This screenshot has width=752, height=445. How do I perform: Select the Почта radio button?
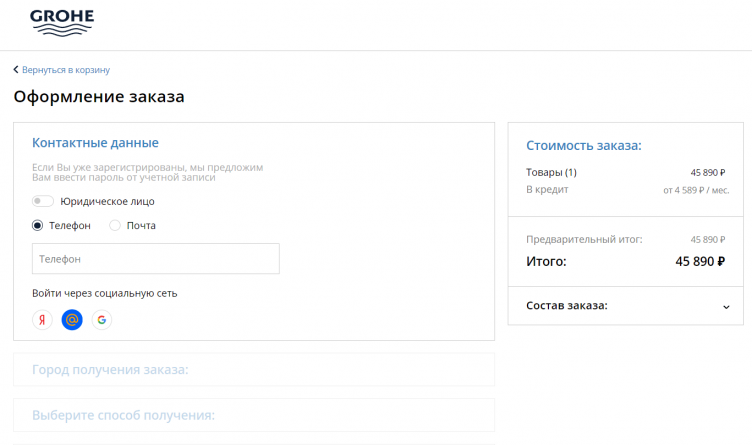tap(115, 225)
